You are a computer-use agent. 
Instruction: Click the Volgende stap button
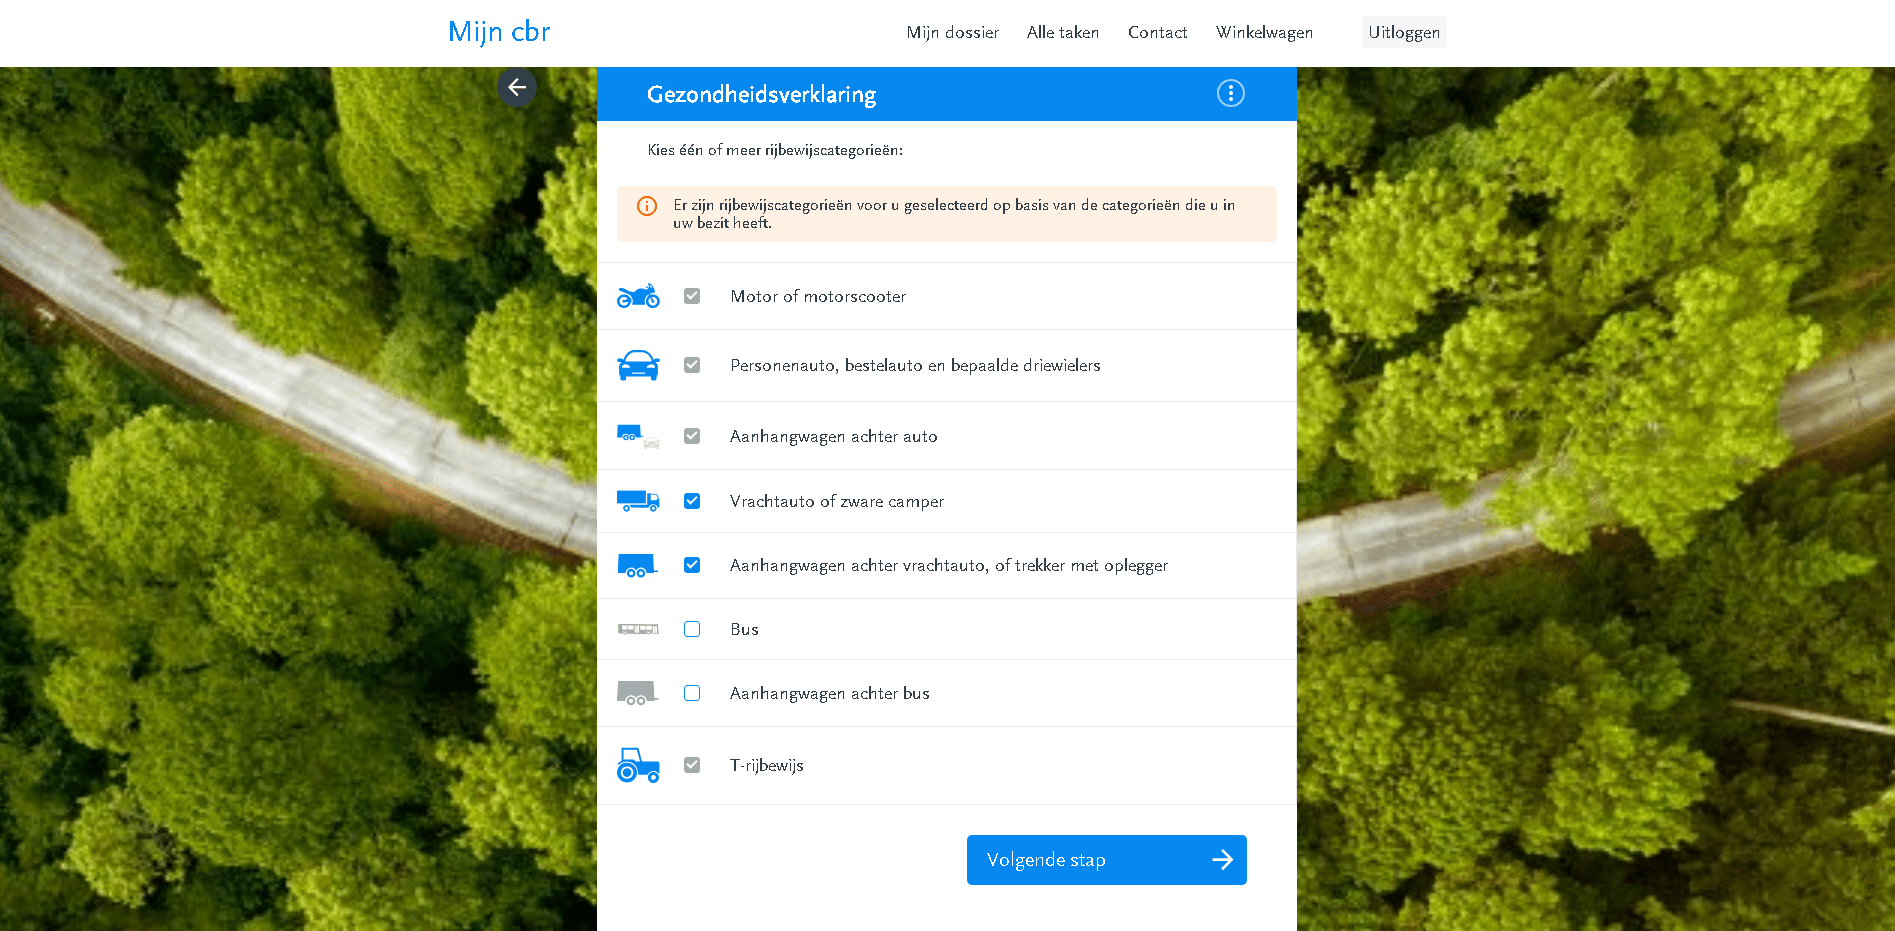(x=1106, y=860)
